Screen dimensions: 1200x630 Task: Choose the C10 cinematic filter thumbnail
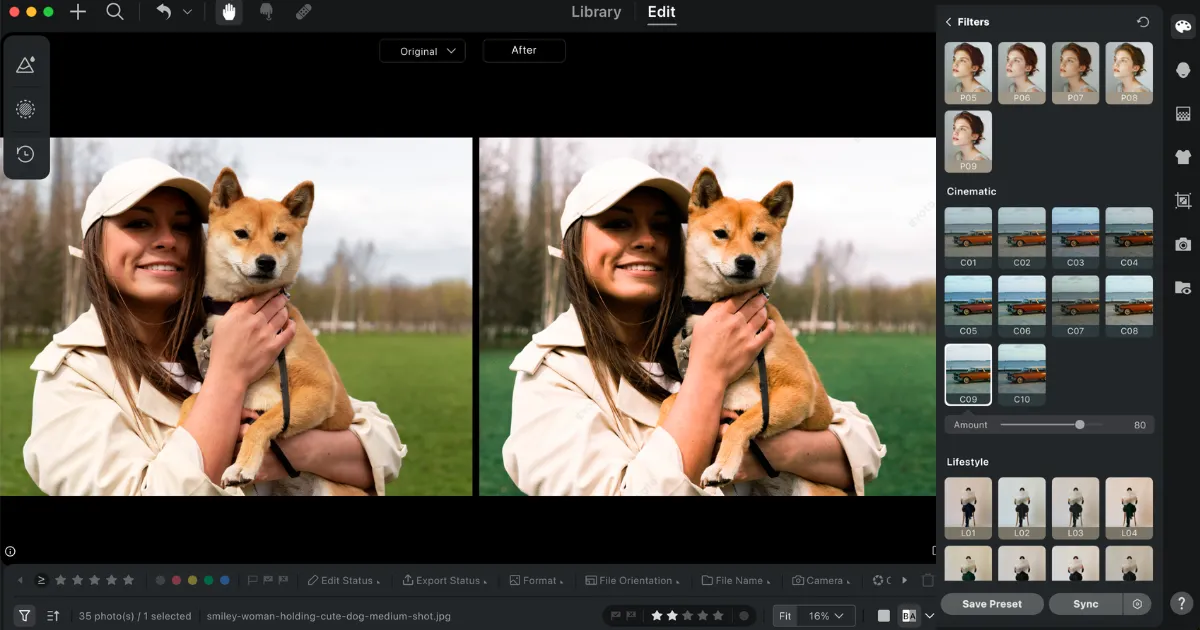[x=1022, y=375]
